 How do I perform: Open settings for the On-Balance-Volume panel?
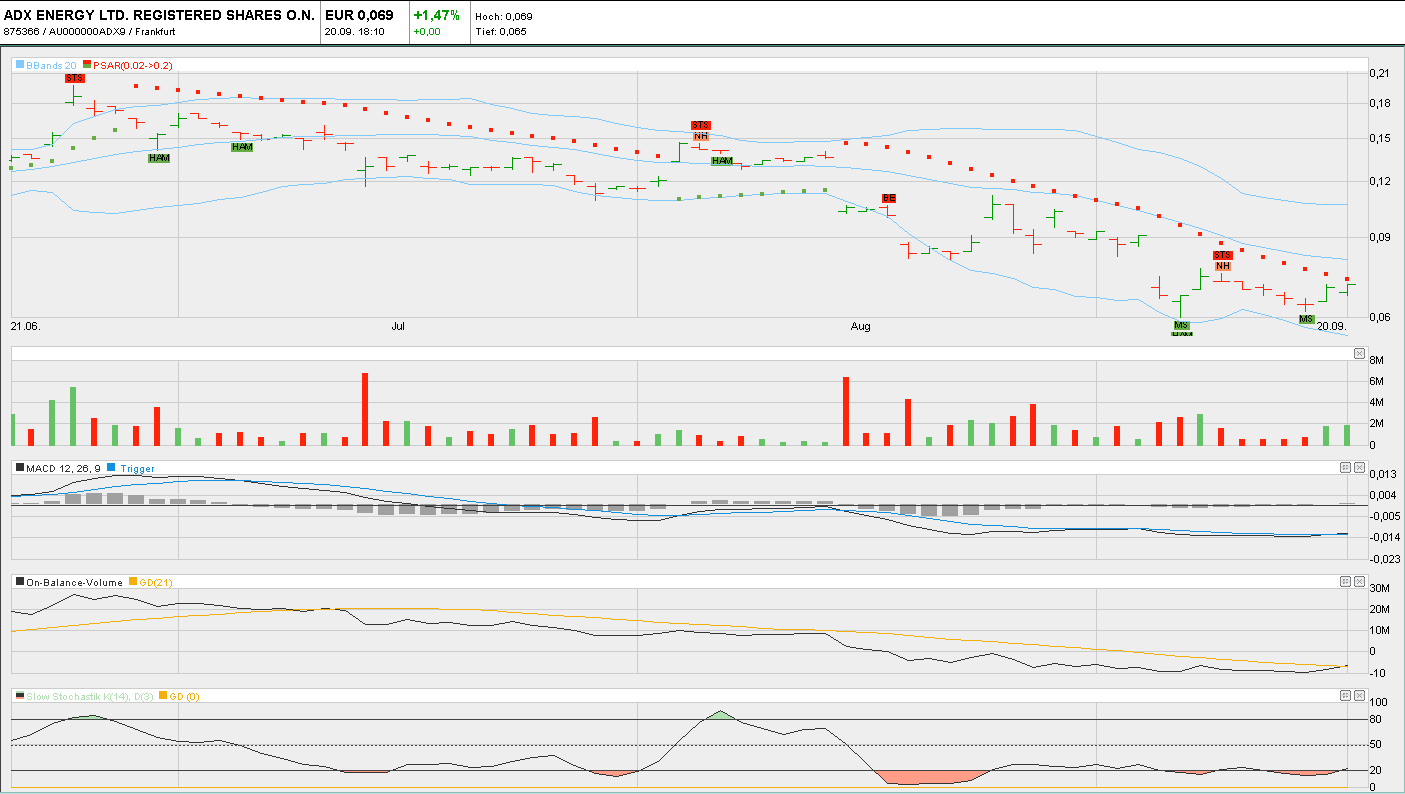point(1344,581)
